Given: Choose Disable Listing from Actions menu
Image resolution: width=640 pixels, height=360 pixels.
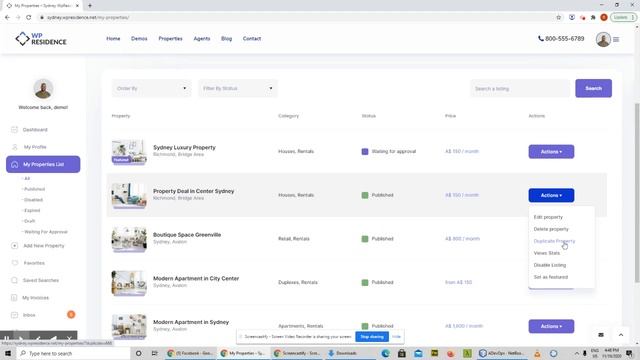Looking at the screenshot, I should [x=550, y=265].
